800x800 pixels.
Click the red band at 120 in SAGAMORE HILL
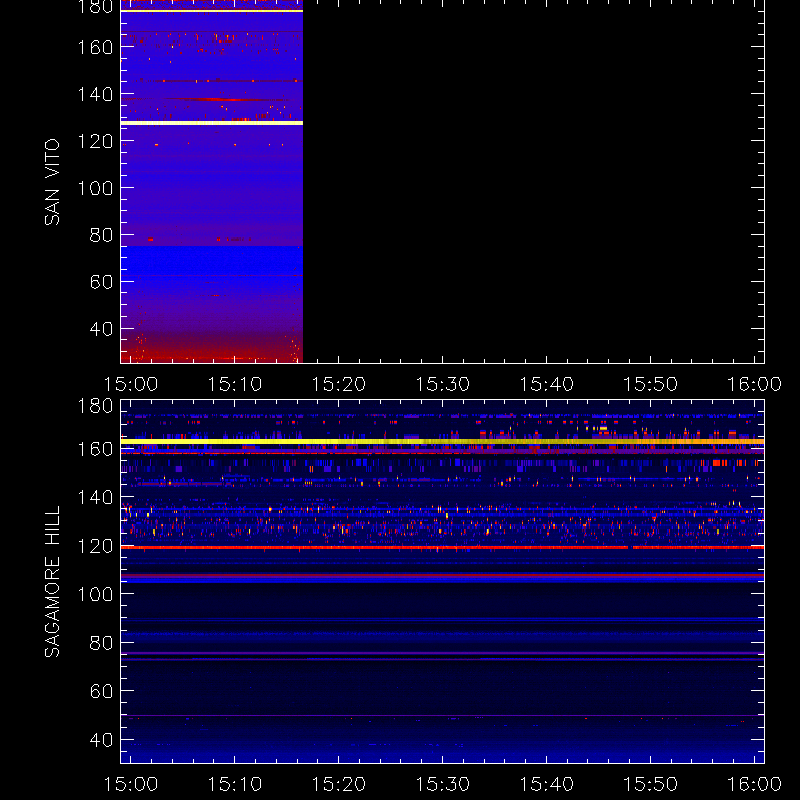coord(442,547)
